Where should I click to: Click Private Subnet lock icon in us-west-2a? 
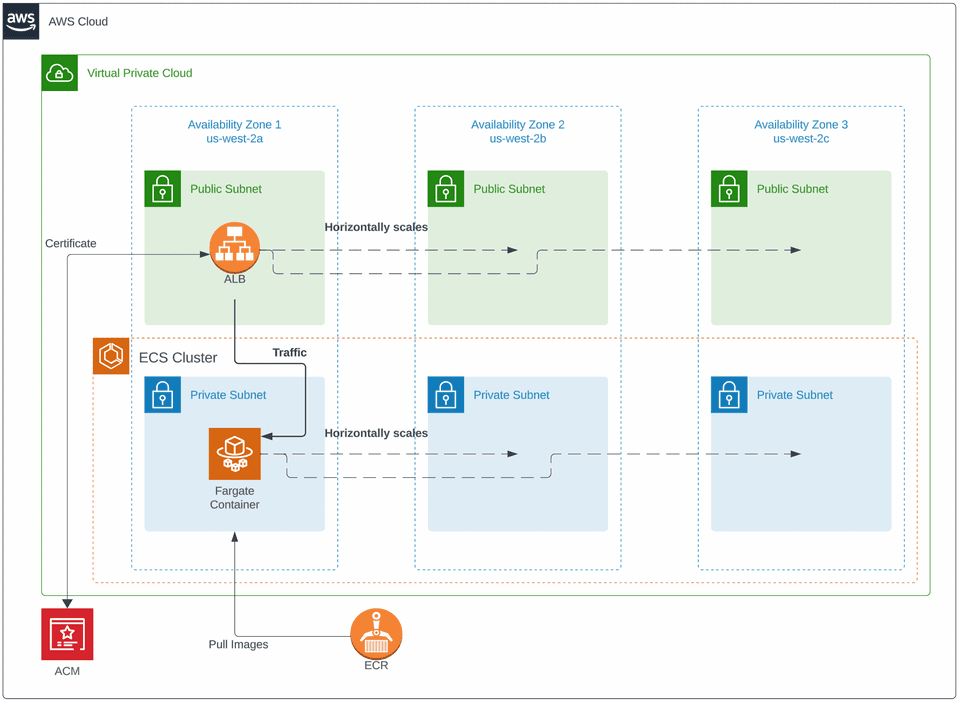163,395
